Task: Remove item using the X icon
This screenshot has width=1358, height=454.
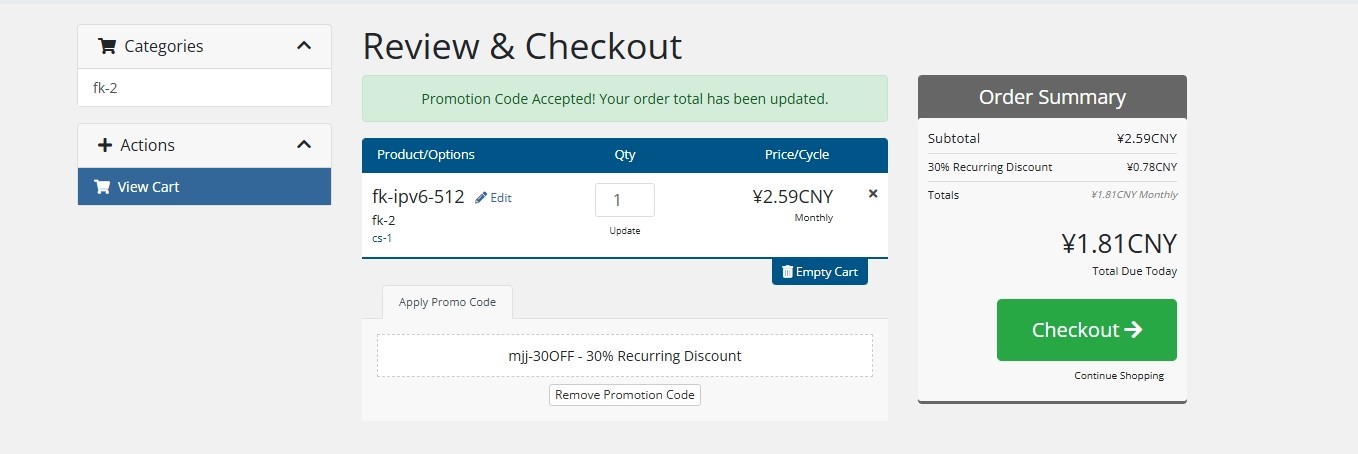Action: [x=873, y=194]
